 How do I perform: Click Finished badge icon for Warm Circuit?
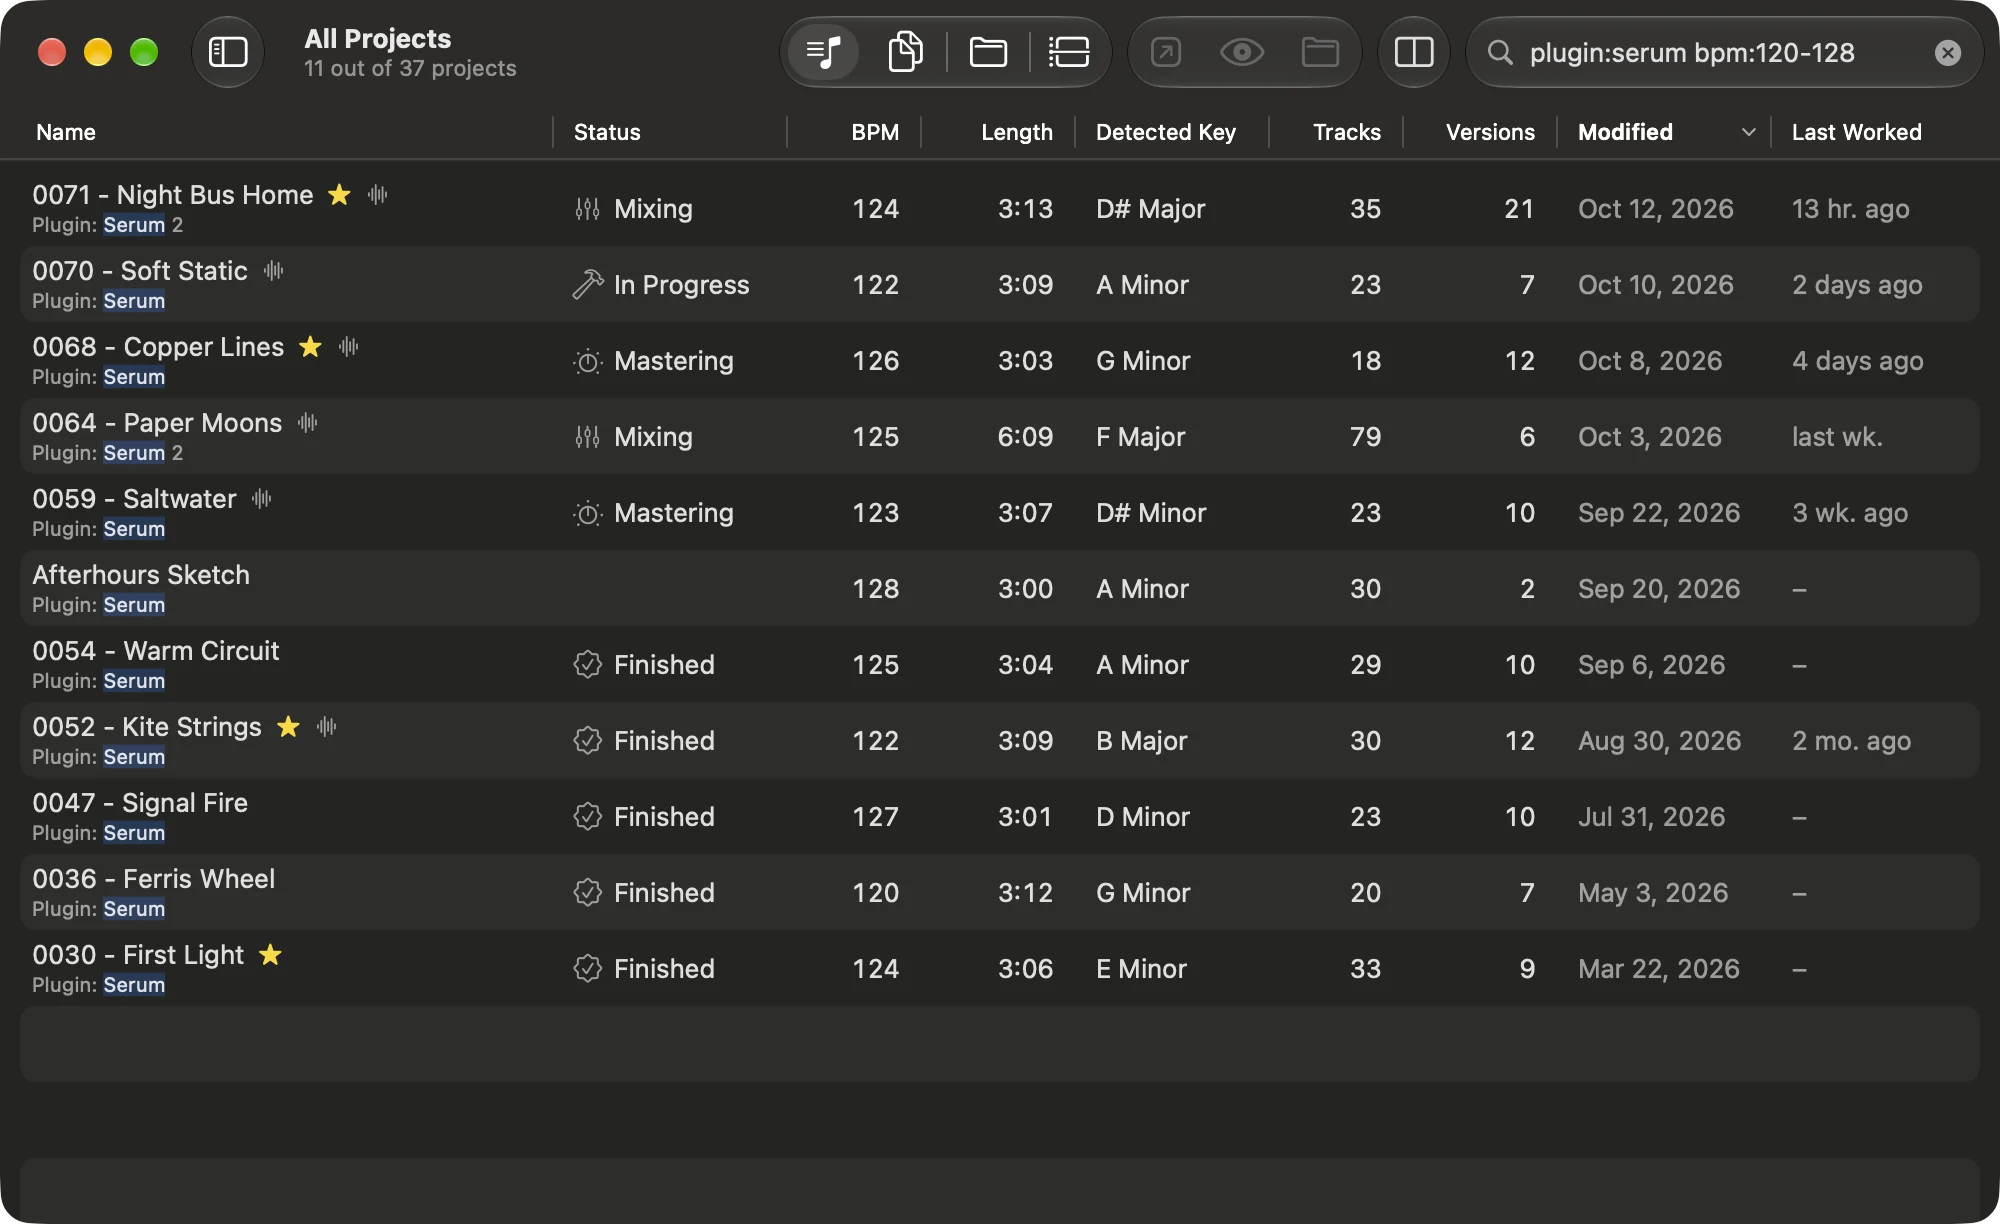pyautogui.click(x=587, y=665)
